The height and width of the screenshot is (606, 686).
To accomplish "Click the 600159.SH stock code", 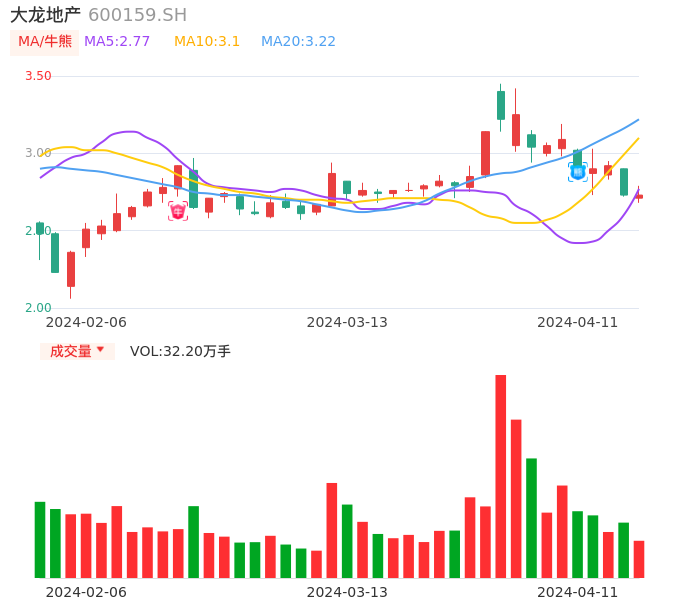I will click(x=137, y=15).
